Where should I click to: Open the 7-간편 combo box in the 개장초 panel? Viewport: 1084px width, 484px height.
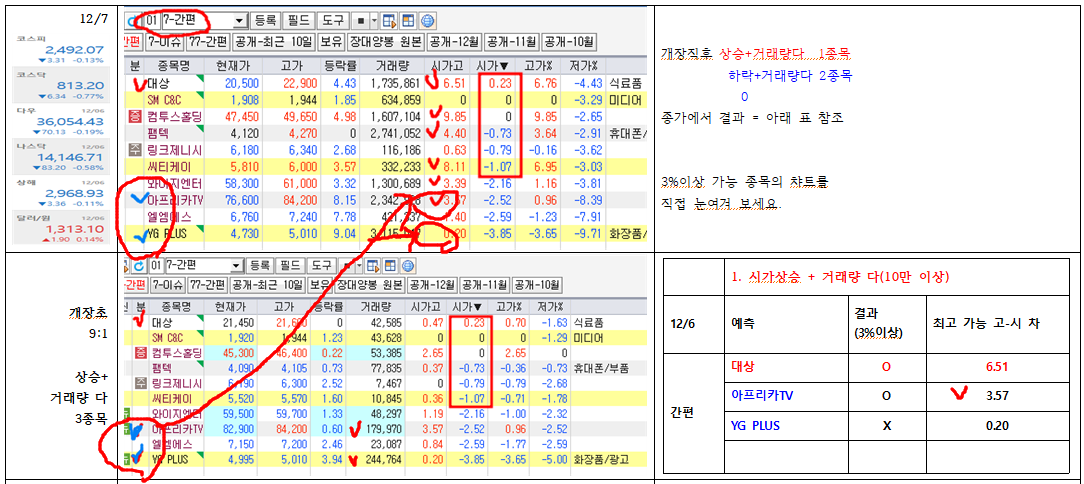point(203,266)
